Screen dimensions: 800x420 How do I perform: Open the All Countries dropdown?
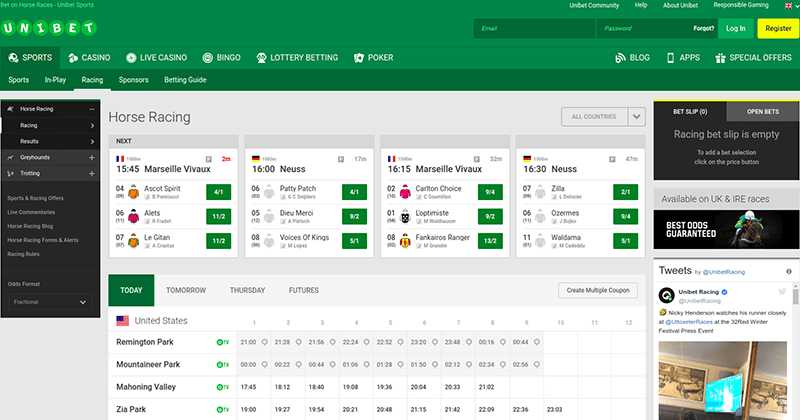coord(603,117)
